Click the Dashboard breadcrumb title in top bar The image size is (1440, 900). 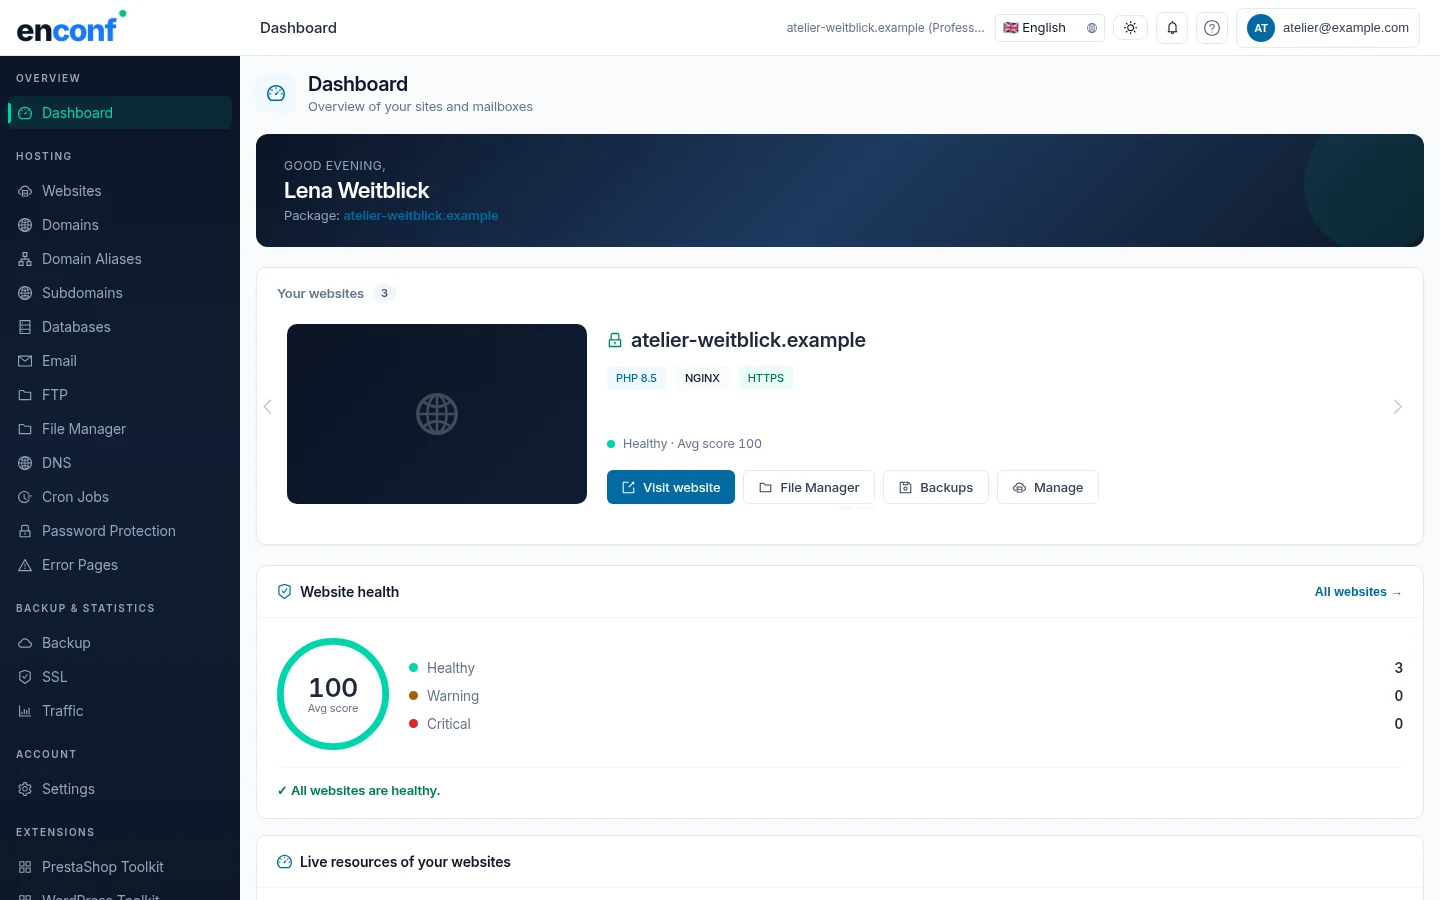pyautogui.click(x=298, y=28)
